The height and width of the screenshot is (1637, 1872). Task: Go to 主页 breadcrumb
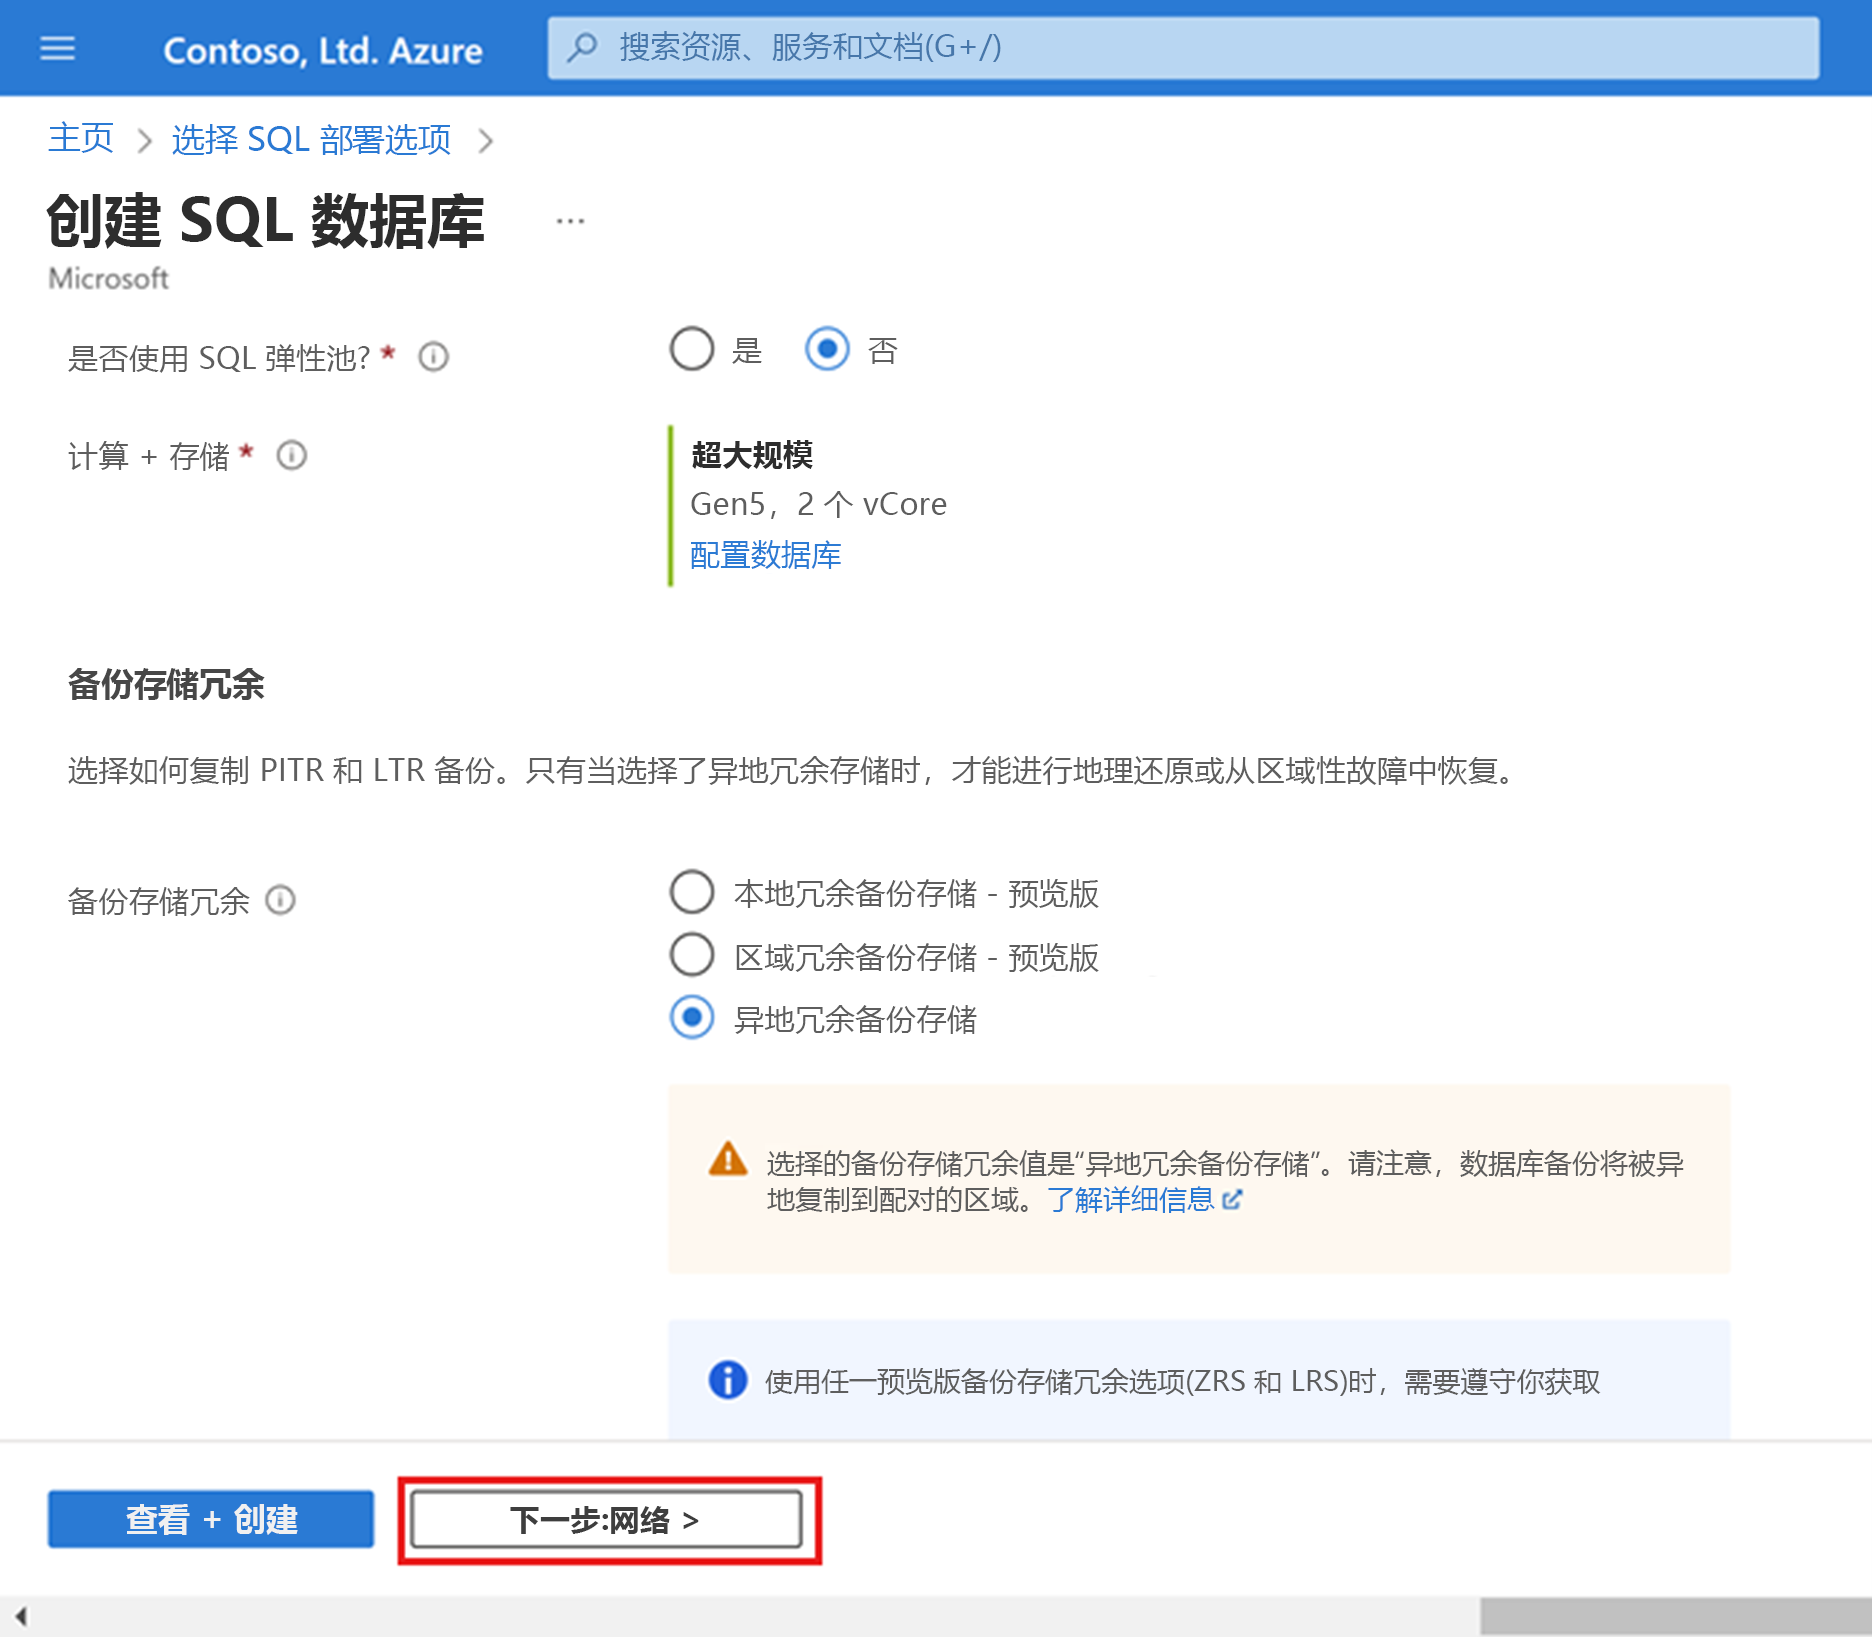(x=81, y=139)
